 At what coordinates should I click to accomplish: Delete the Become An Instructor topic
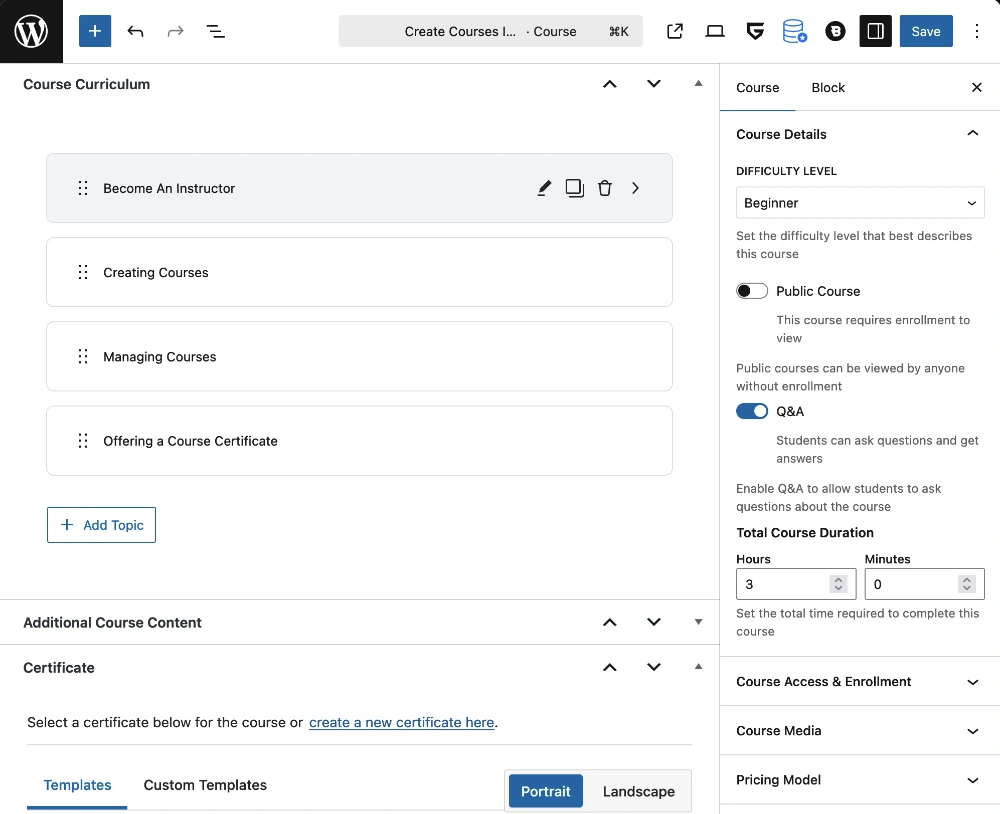click(605, 188)
